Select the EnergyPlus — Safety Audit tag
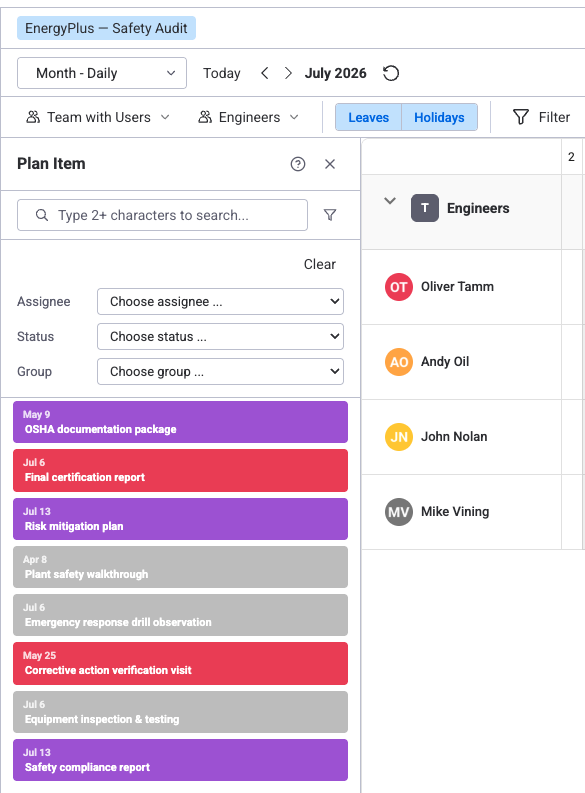Image resolution: width=585 pixels, height=793 pixels. tap(106, 28)
